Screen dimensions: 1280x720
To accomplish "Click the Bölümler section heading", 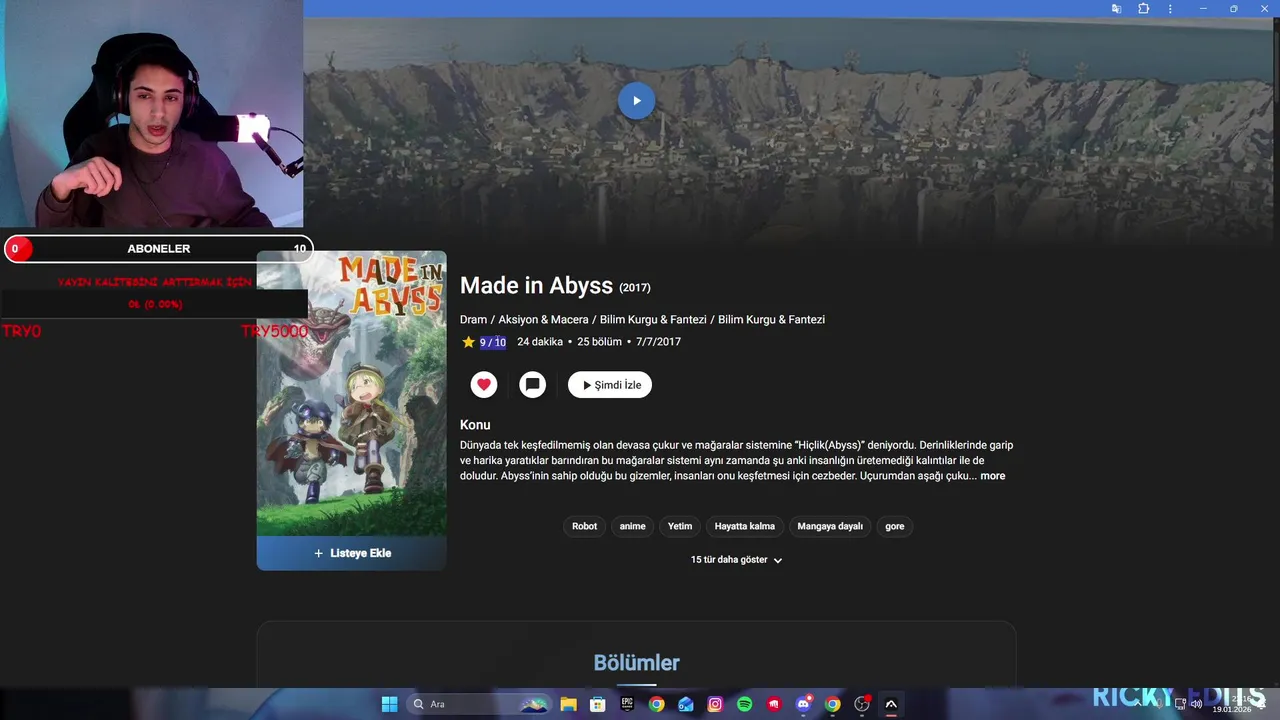I will point(636,663).
